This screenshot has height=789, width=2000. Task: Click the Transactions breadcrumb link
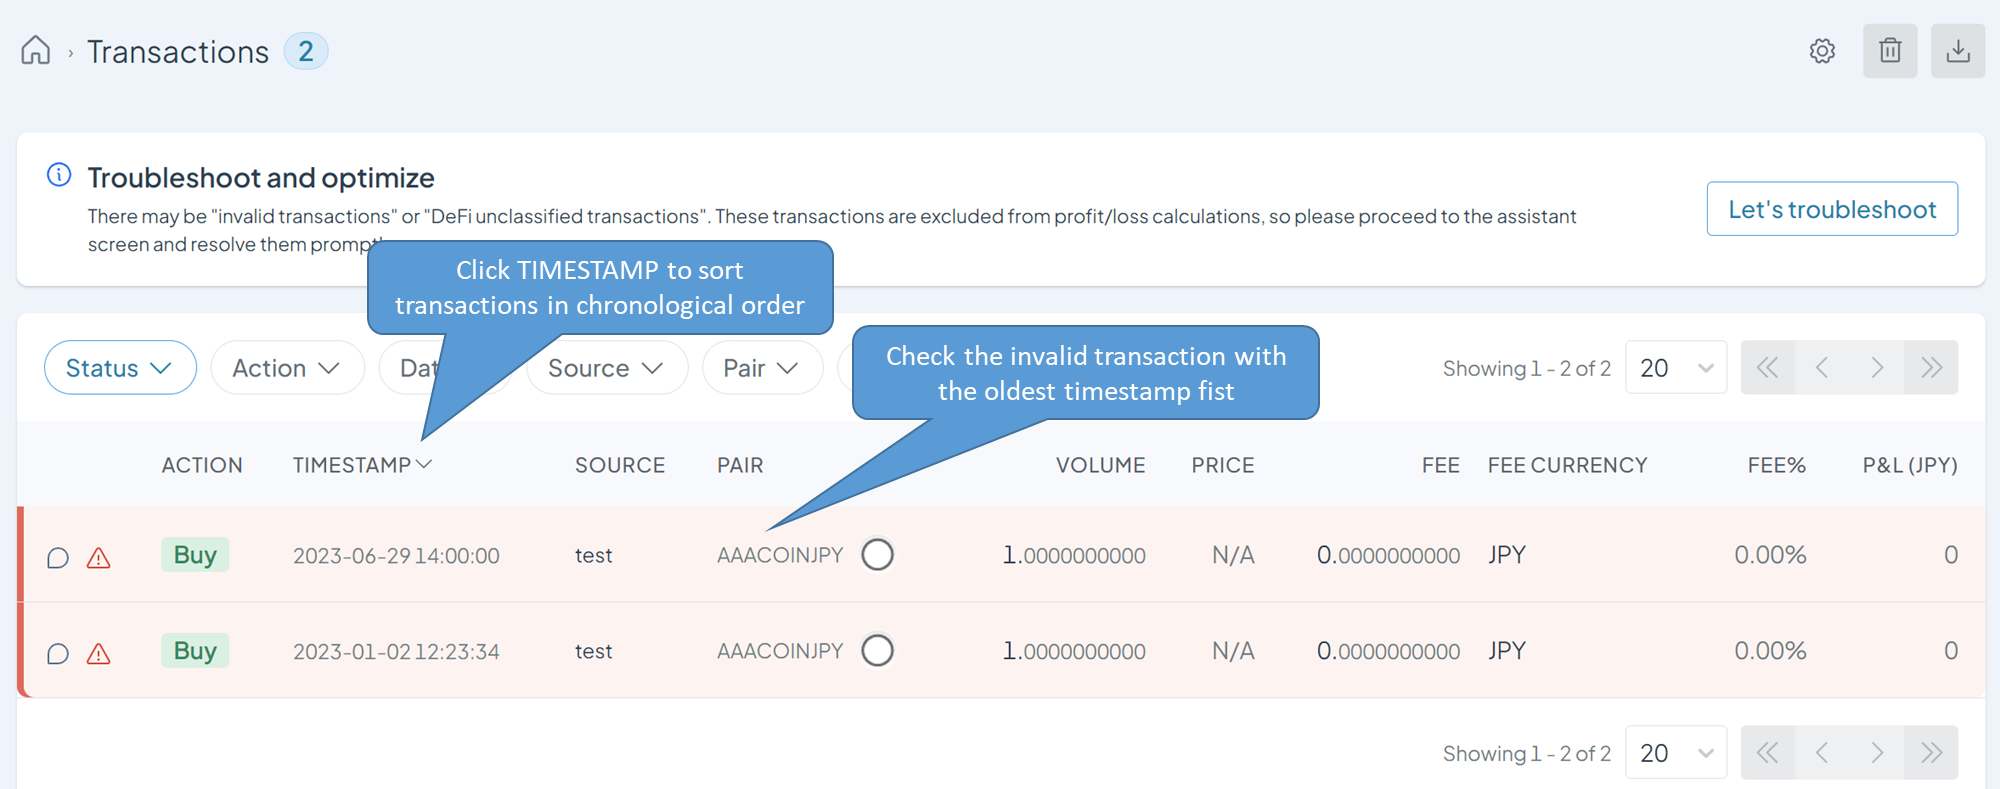click(177, 50)
